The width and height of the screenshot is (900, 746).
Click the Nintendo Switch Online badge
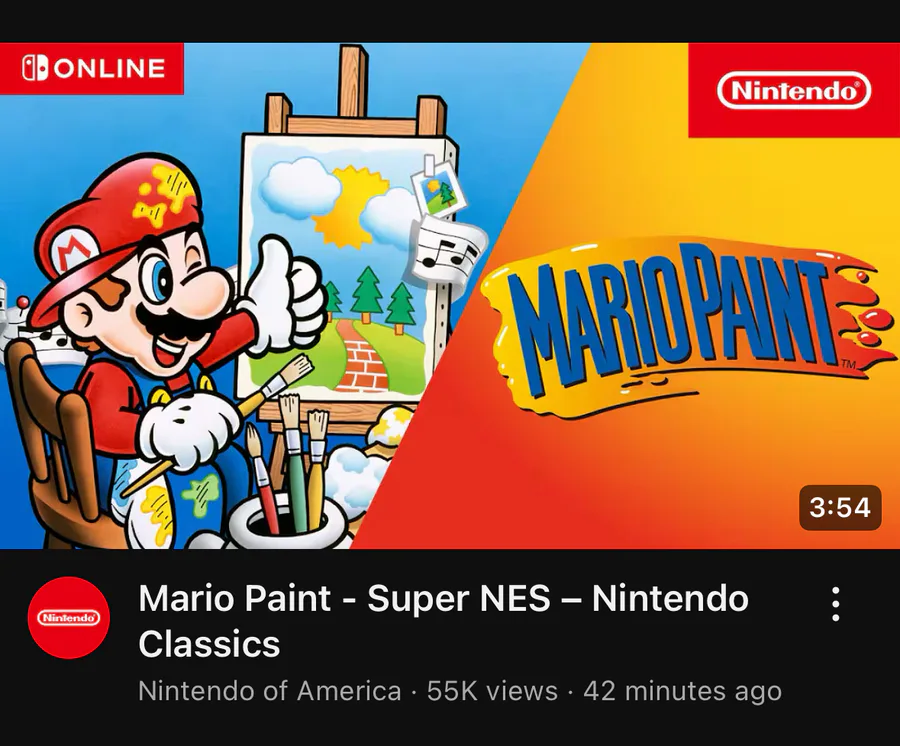click(x=92, y=68)
